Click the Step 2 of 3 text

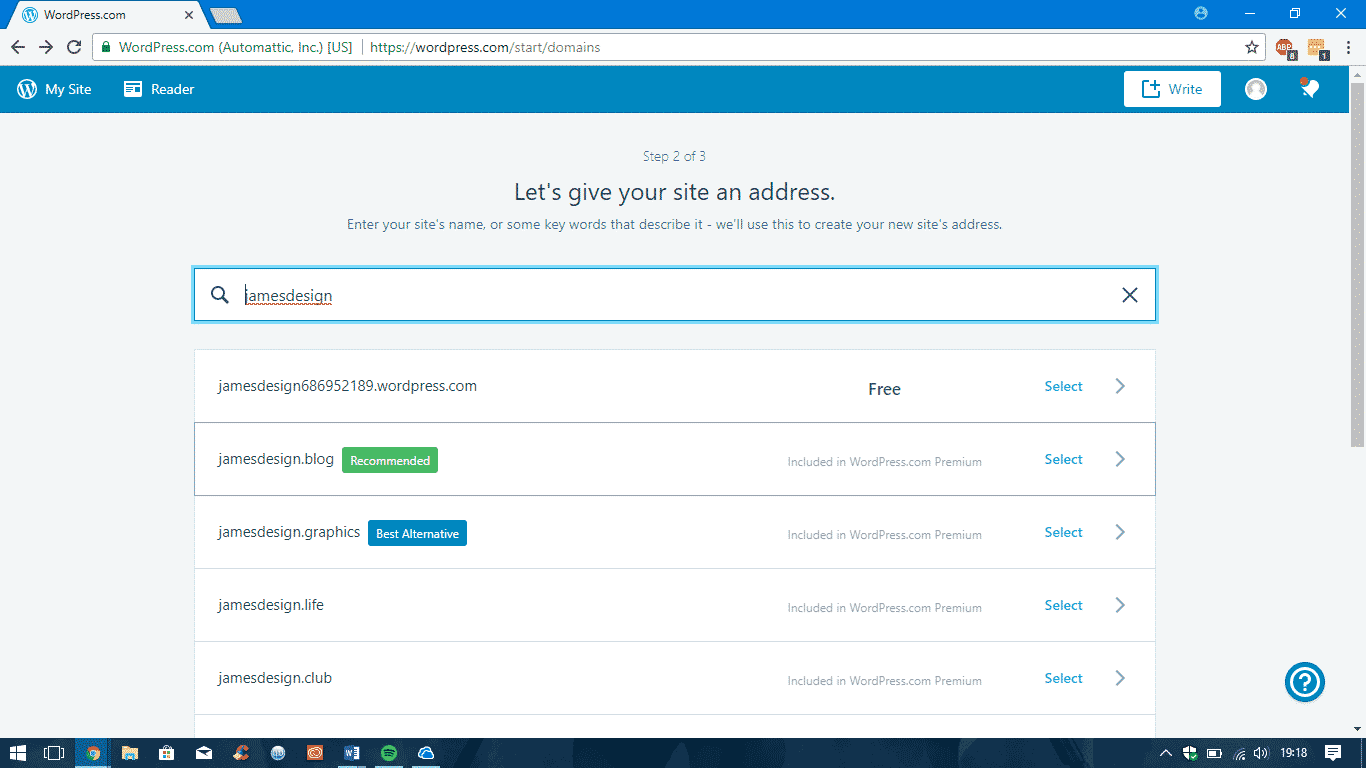(674, 156)
